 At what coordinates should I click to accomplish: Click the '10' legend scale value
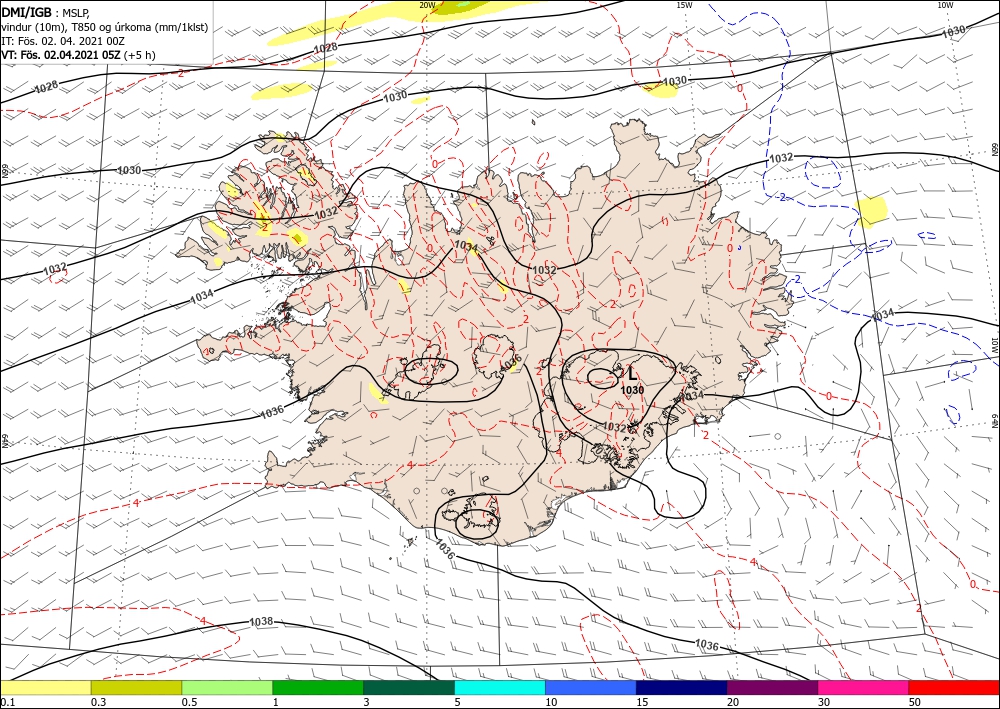coord(551,702)
